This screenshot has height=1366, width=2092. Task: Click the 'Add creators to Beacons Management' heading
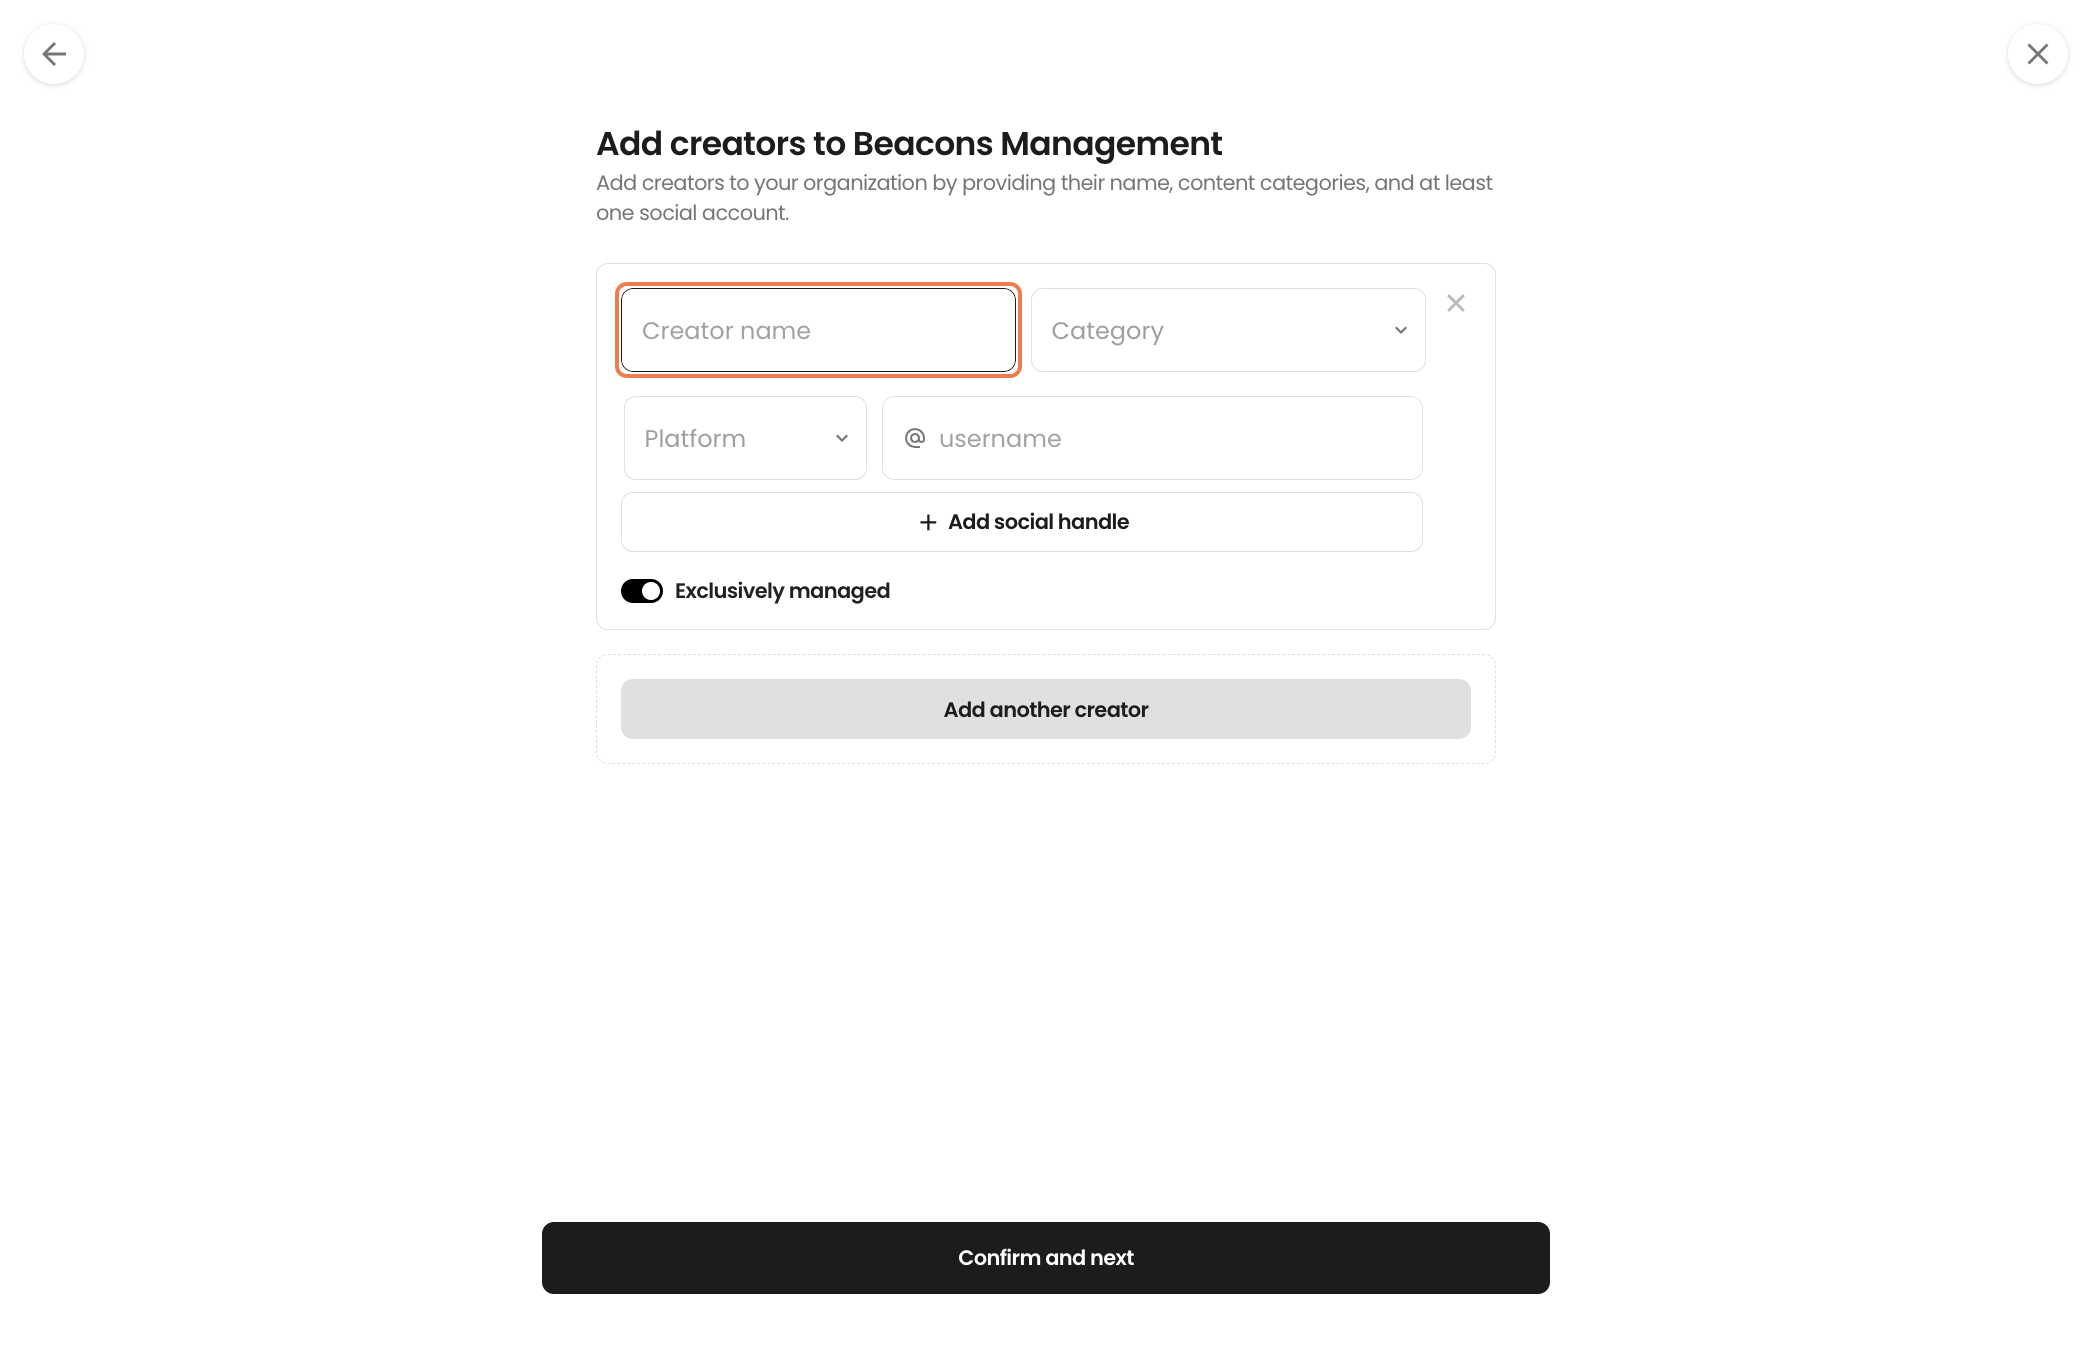[x=909, y=144]
